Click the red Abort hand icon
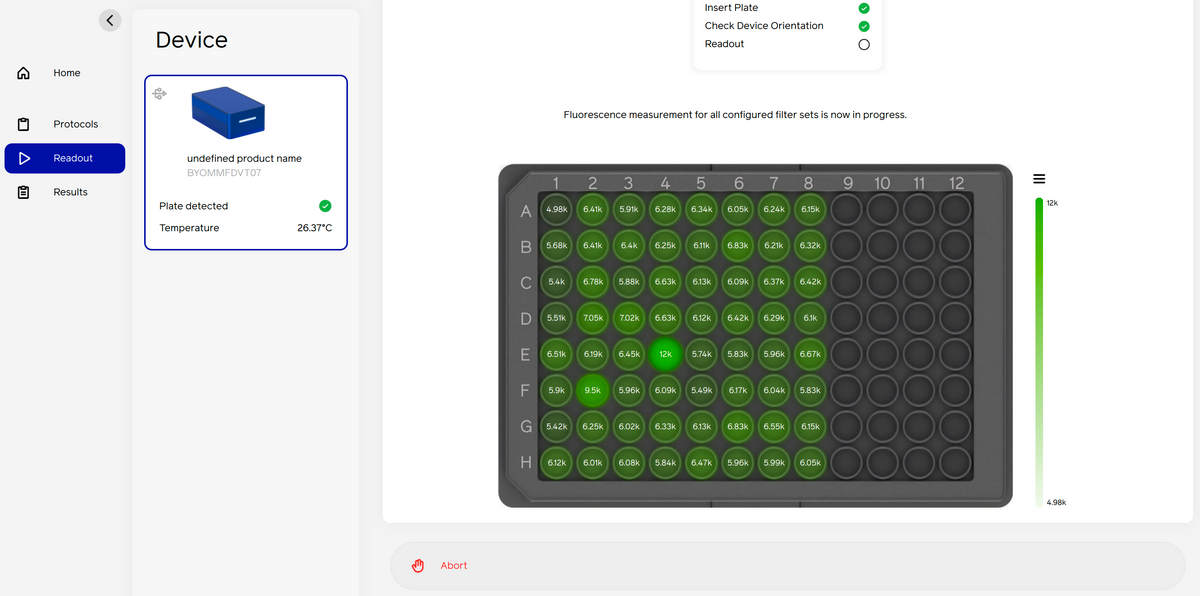Screen dimensions: 1200x596 pyautogui.click(x=419, y=566)
